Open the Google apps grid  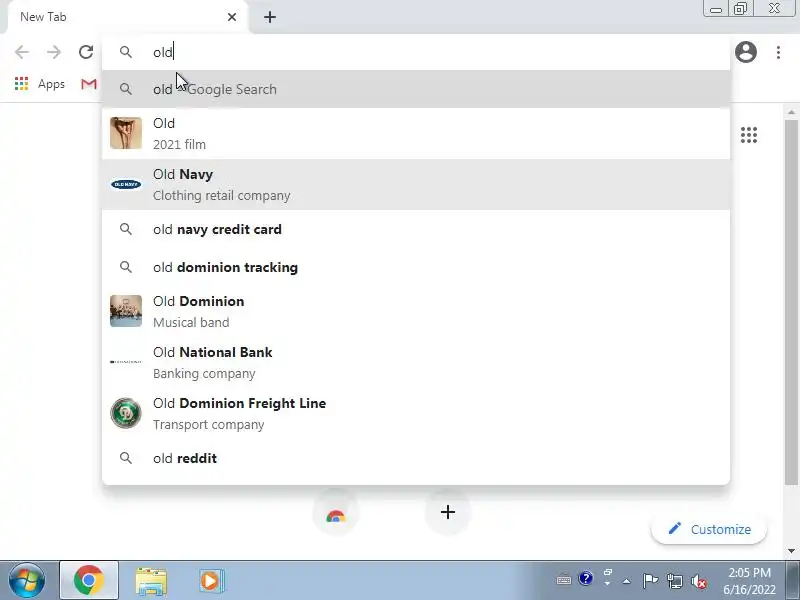tap(748, 135)
